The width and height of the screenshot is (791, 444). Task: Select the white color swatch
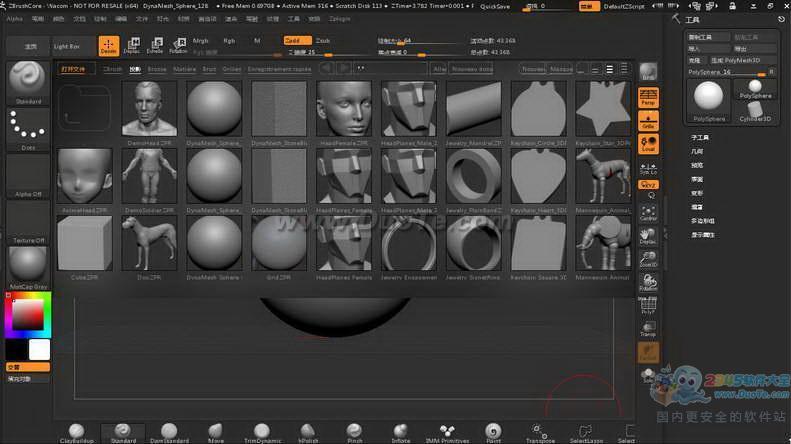tap(39, 350)
